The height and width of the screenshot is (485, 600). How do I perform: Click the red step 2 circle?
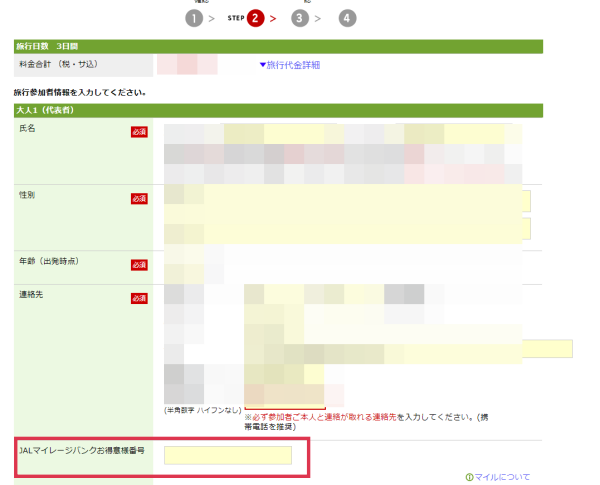coord(255,18)
